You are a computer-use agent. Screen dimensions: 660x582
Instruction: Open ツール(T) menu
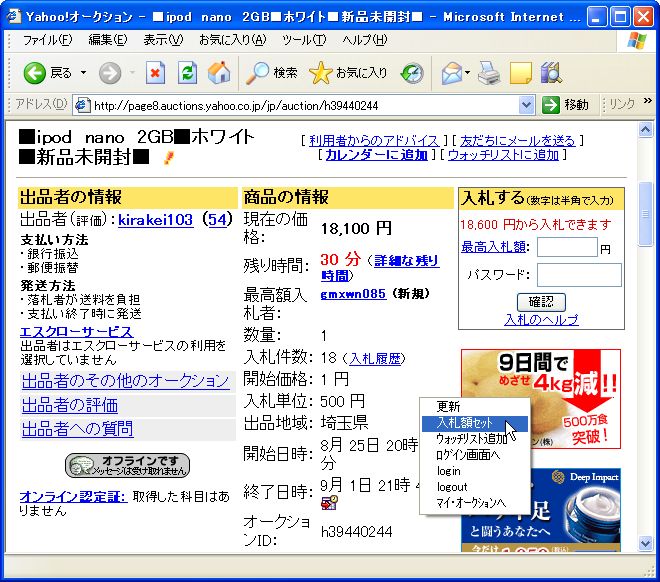tap(304, 40)
